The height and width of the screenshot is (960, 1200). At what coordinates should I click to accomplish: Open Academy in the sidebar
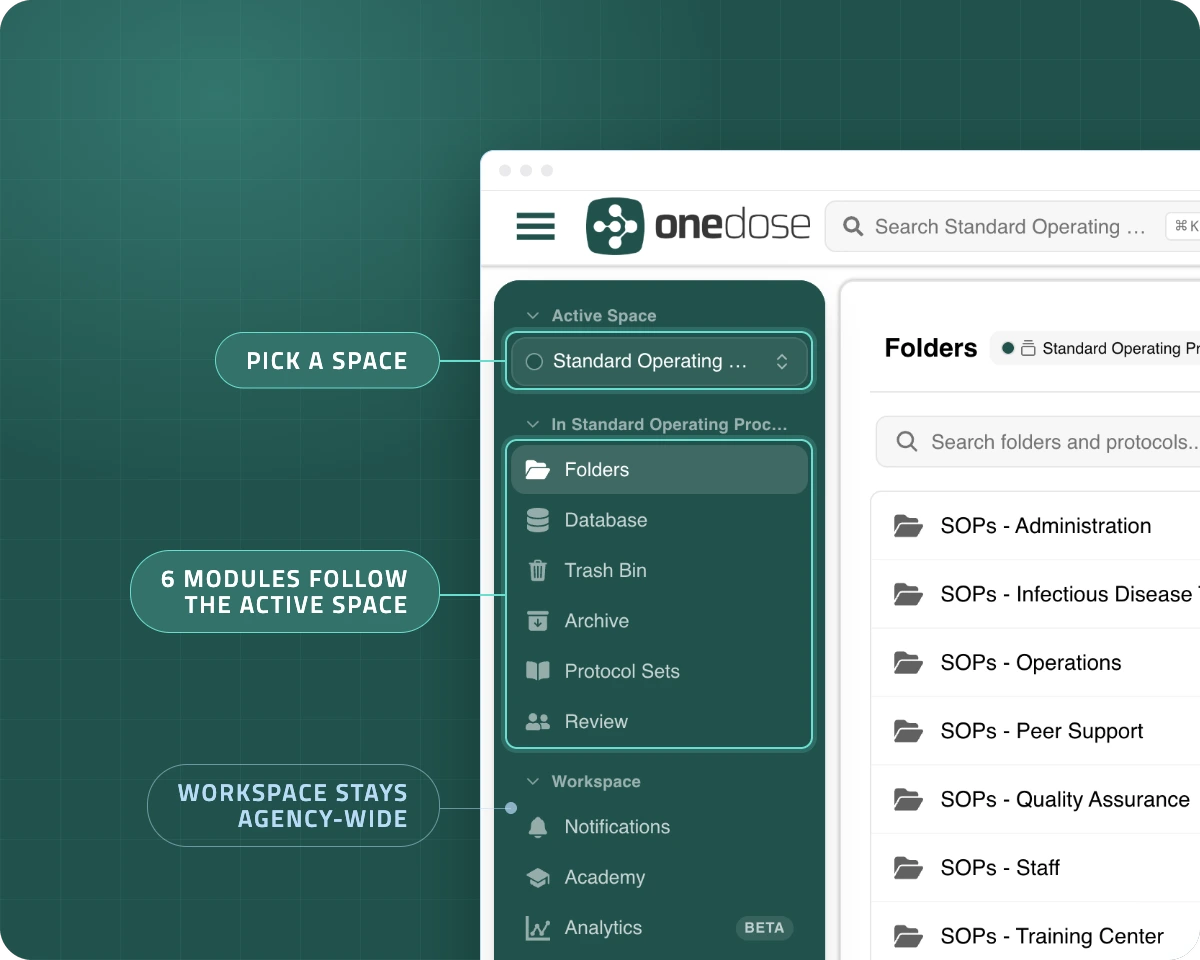click(x=659, y=877)
